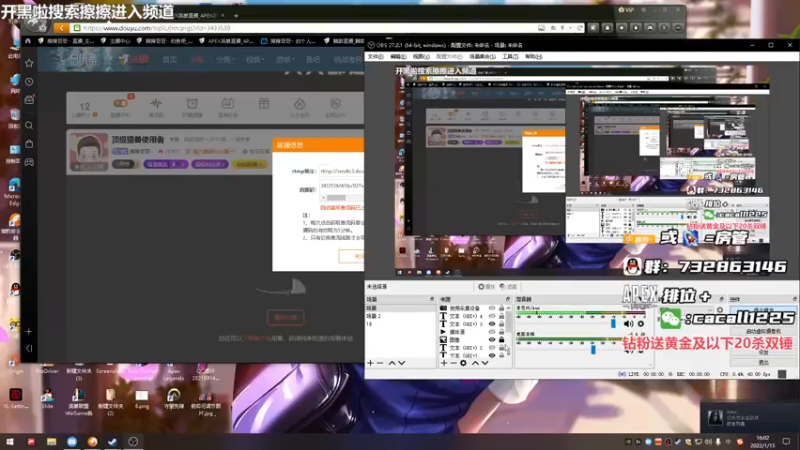Add a new scene in OBS scenes panel
Image resolution: width=800 pixels, height=450 pixels.
[370, 363]
